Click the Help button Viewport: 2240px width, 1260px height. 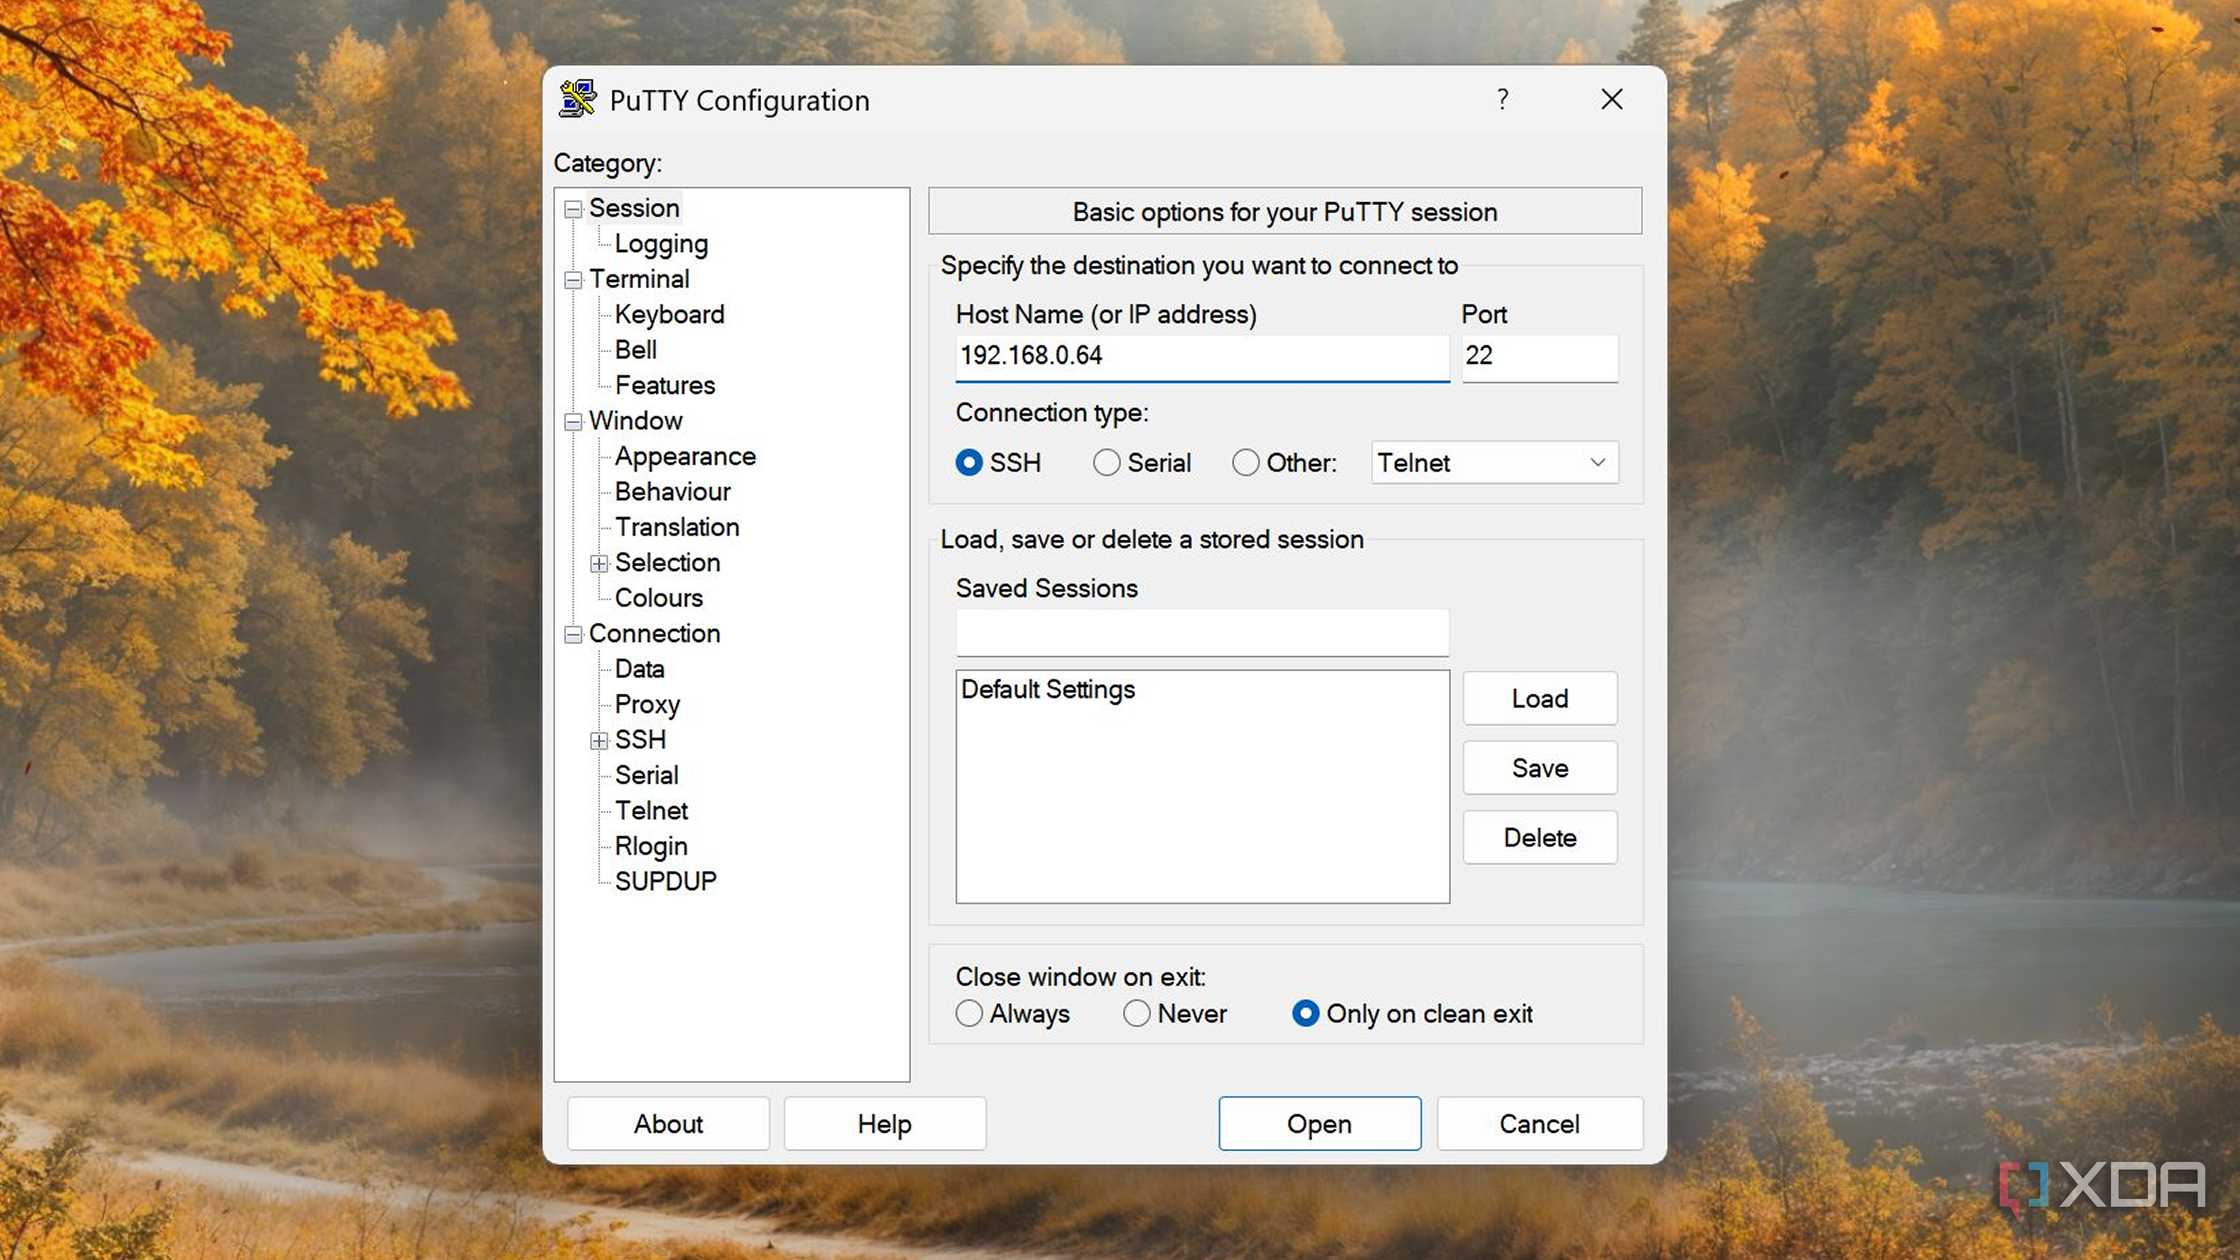[x=884, y=1124]
